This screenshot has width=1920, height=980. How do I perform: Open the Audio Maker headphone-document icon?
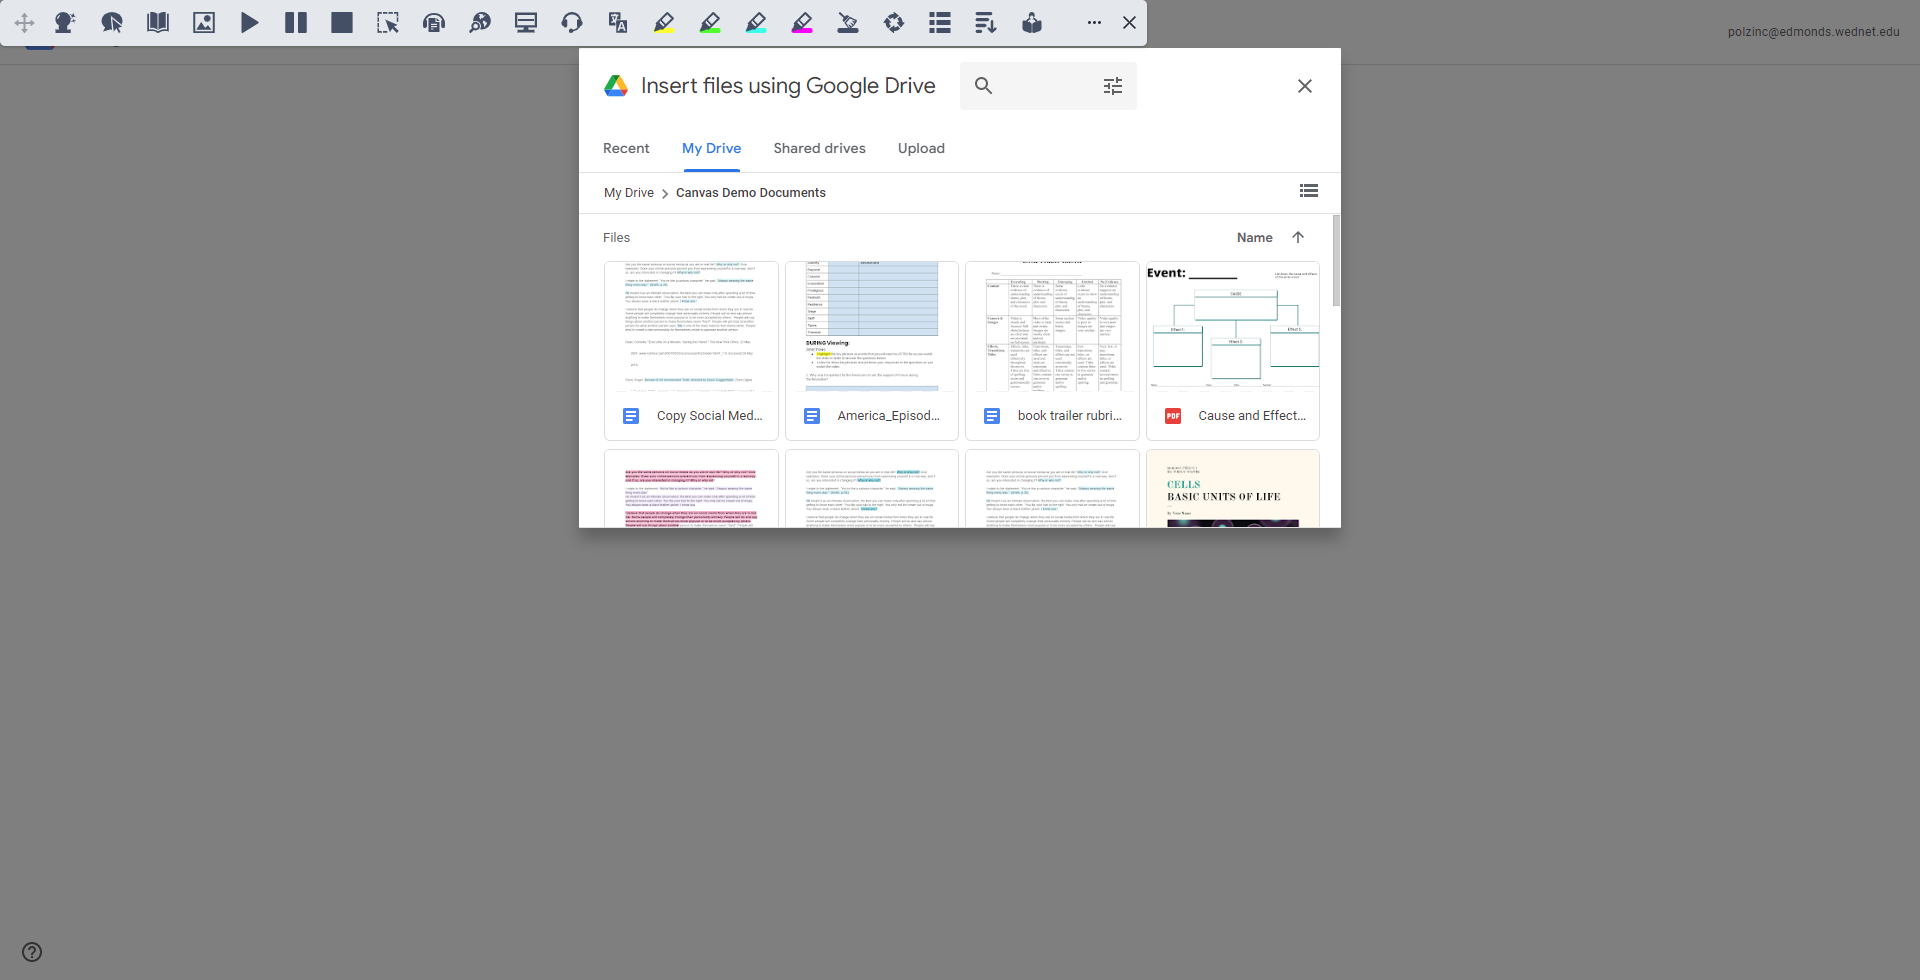click(434, 22)
